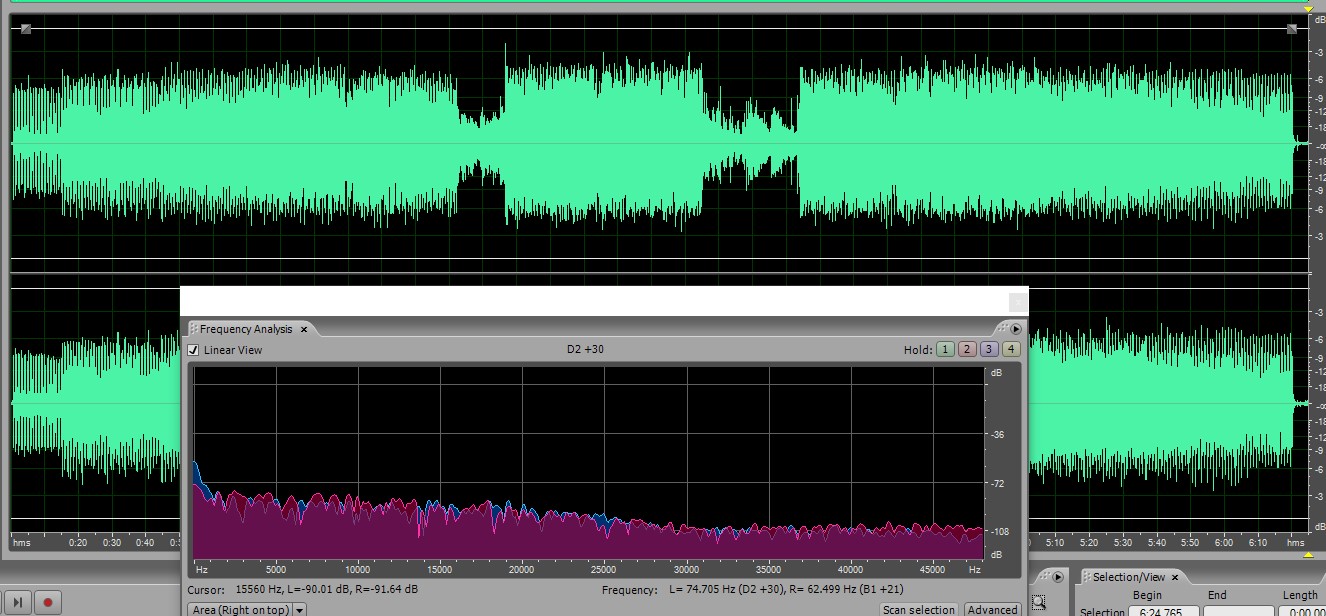This screenshot has height=616, width=1326.
Task: Enable Hold button 2
Action: point(967,349)
